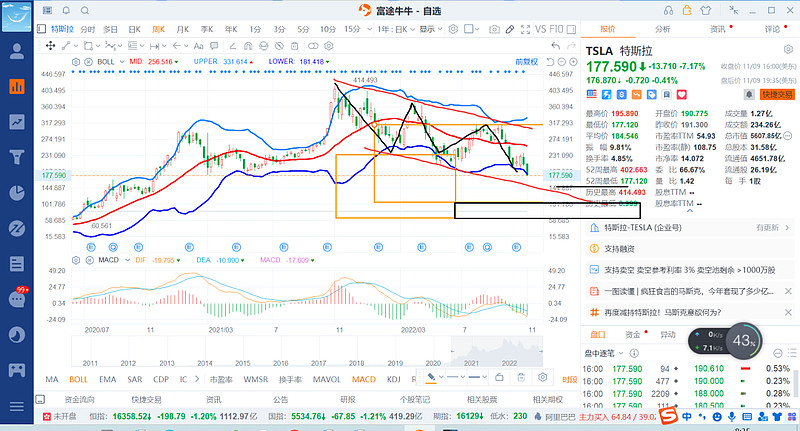Open the line-chart markets sidebar icon
This screenshot has width=800, height=431.
click(17, 122)
